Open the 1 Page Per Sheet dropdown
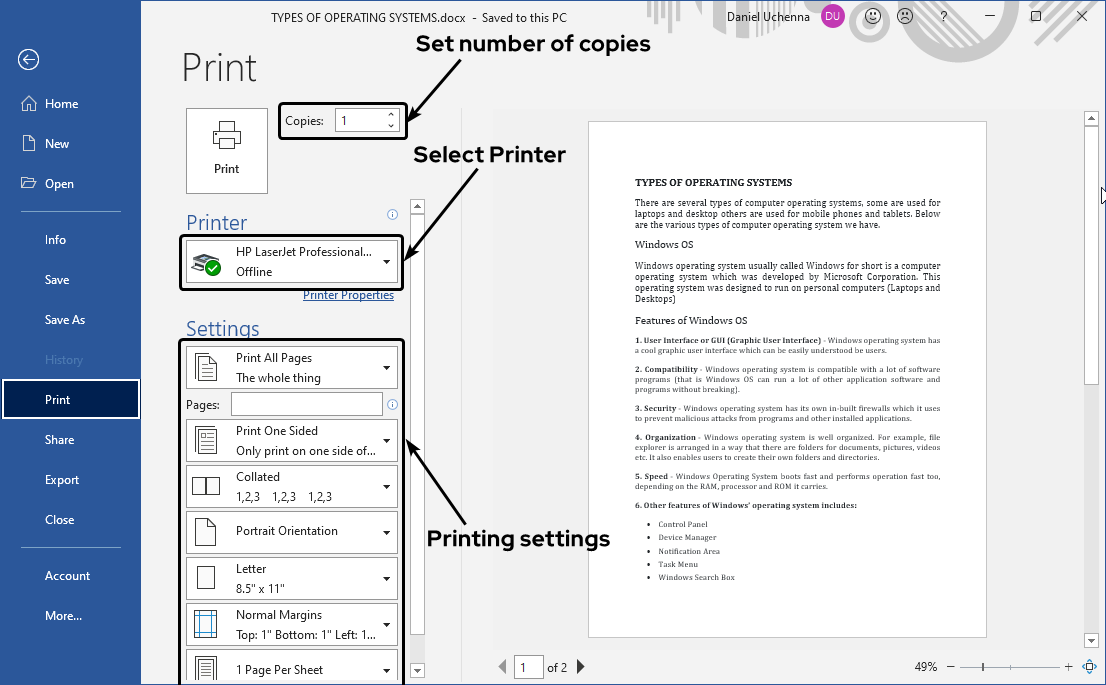 [x=385, y=668]
